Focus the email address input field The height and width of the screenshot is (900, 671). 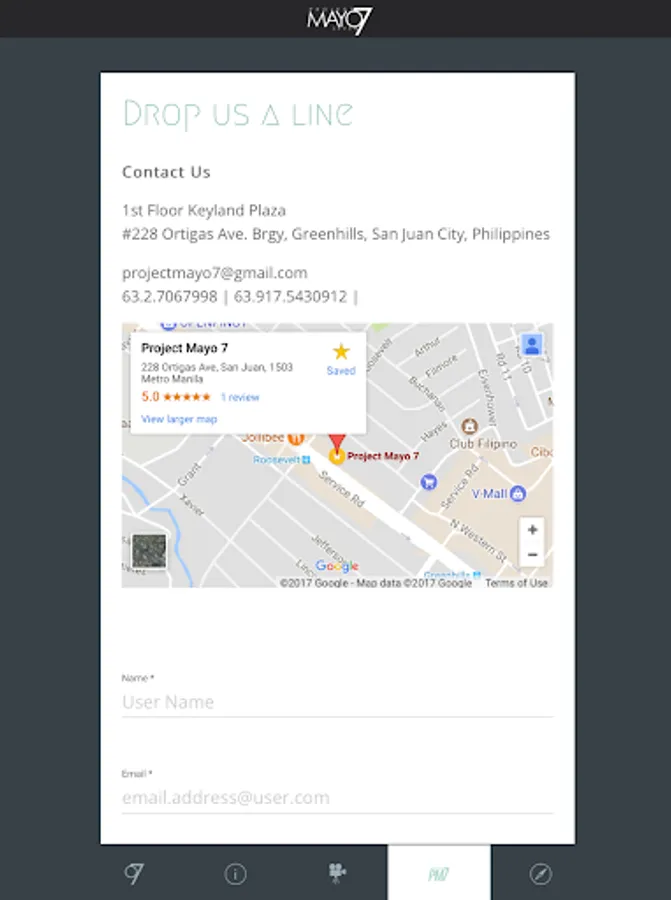point(338,798)
